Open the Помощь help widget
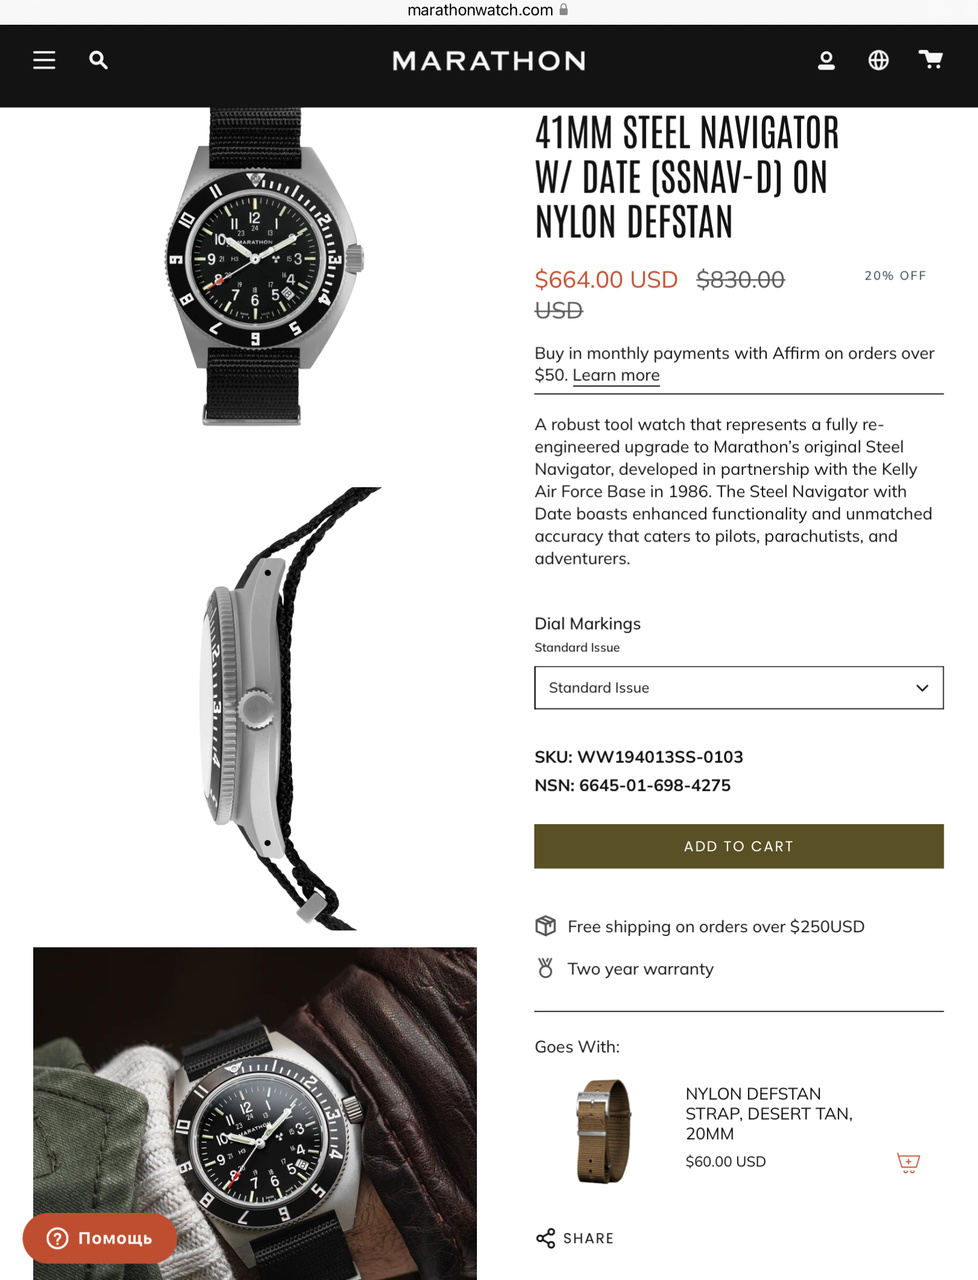Image resolution: width=978 pixels, height=1280 pixels. point(100,1238)
